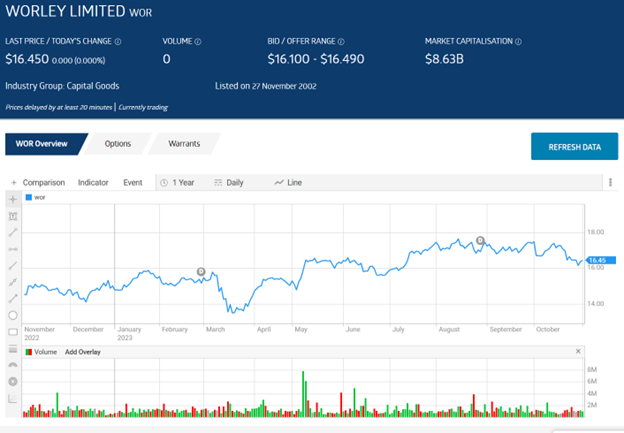
Task: Select the crosshair cursor tool
Action: 13,199
